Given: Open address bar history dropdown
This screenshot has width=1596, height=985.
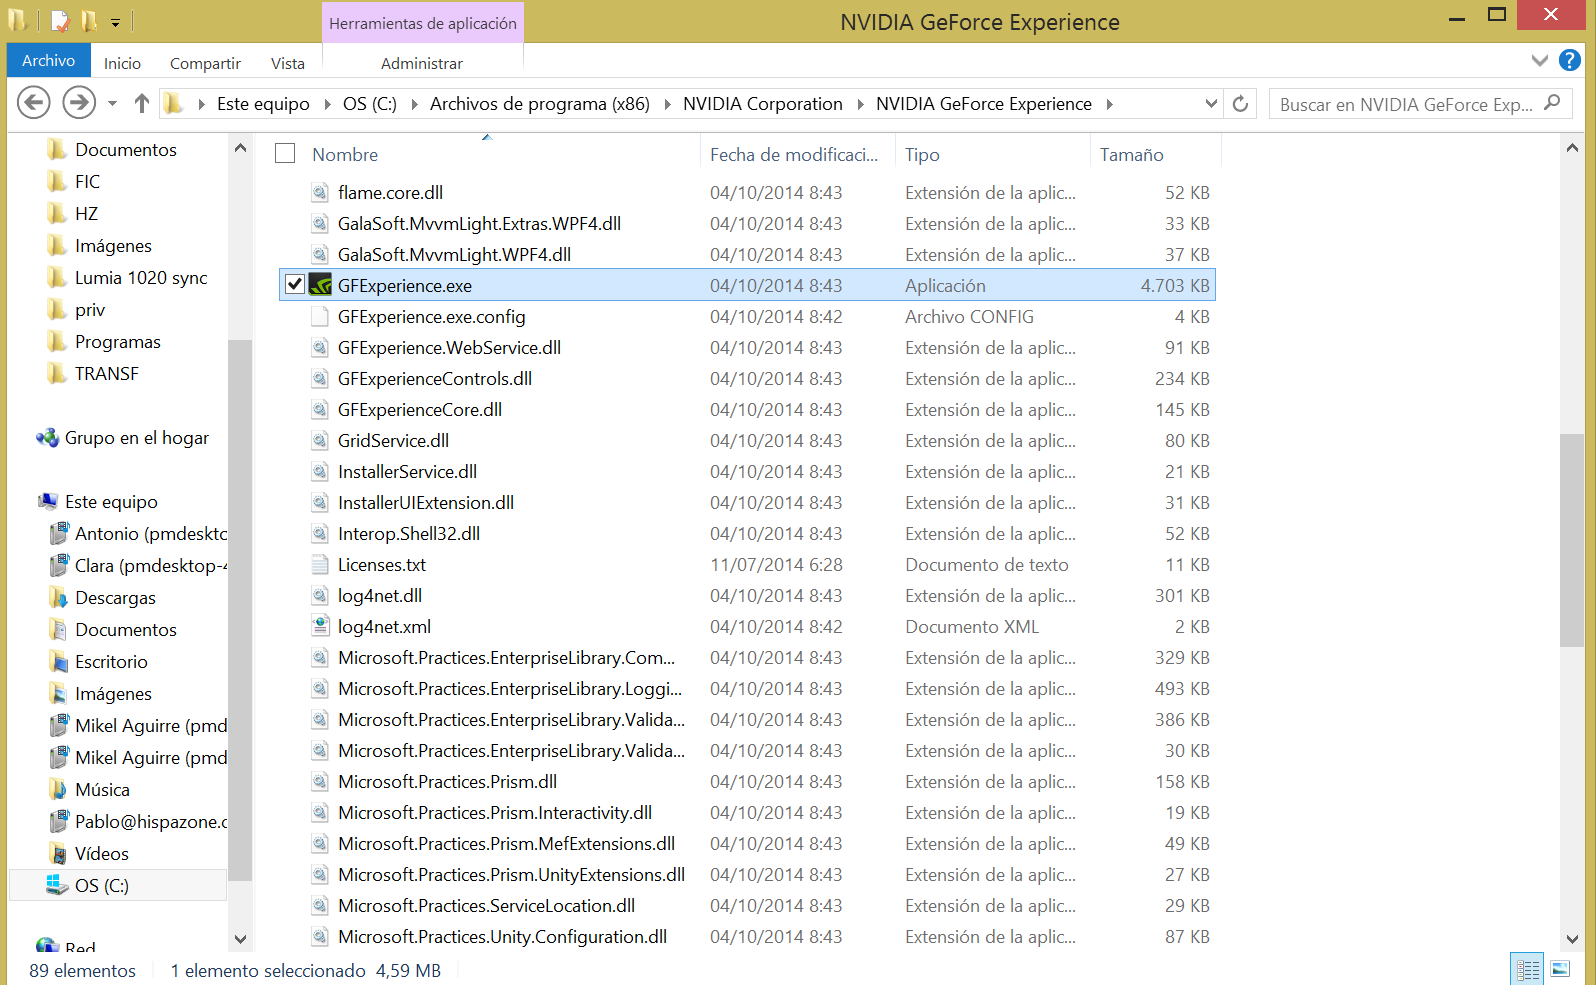Looking at the screenshot, I should pos(1211,104).
